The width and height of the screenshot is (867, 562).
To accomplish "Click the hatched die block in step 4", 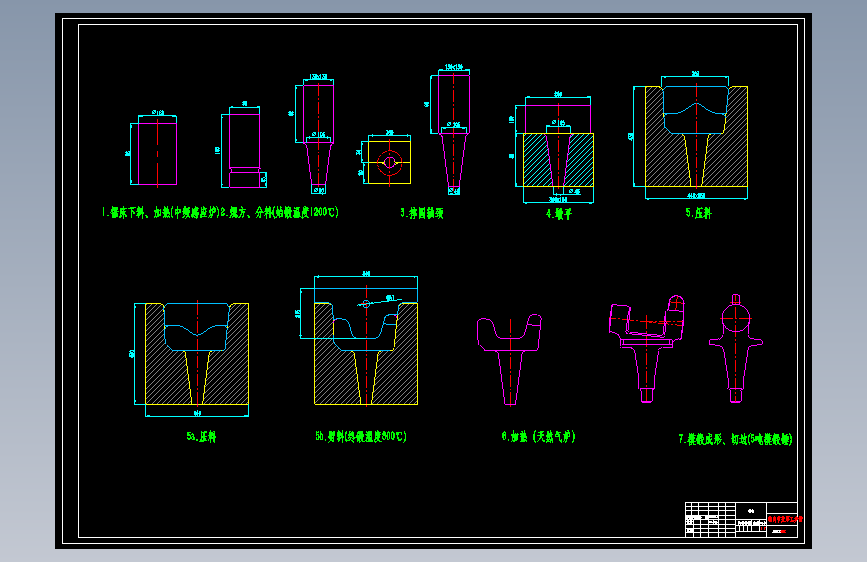I will tap(558, 160).
